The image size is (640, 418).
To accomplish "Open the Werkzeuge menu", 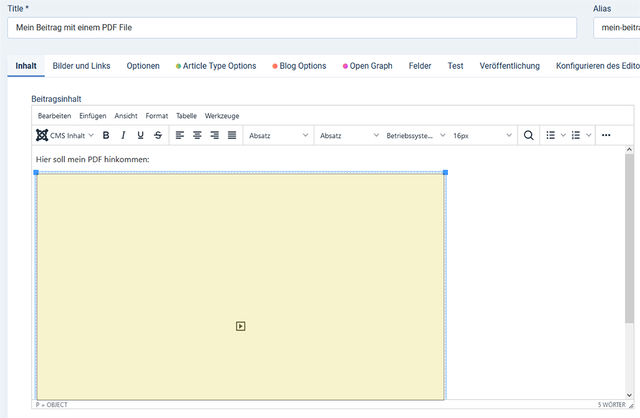I will point(222,116).
